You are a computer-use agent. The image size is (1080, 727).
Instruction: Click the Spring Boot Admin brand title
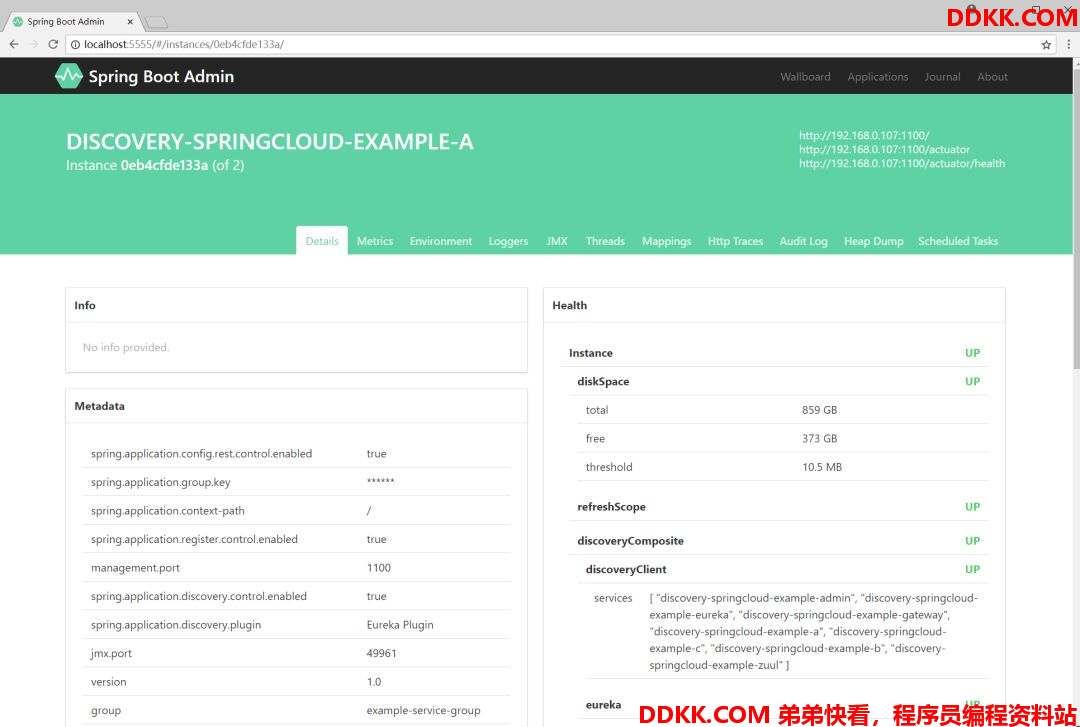161,76
